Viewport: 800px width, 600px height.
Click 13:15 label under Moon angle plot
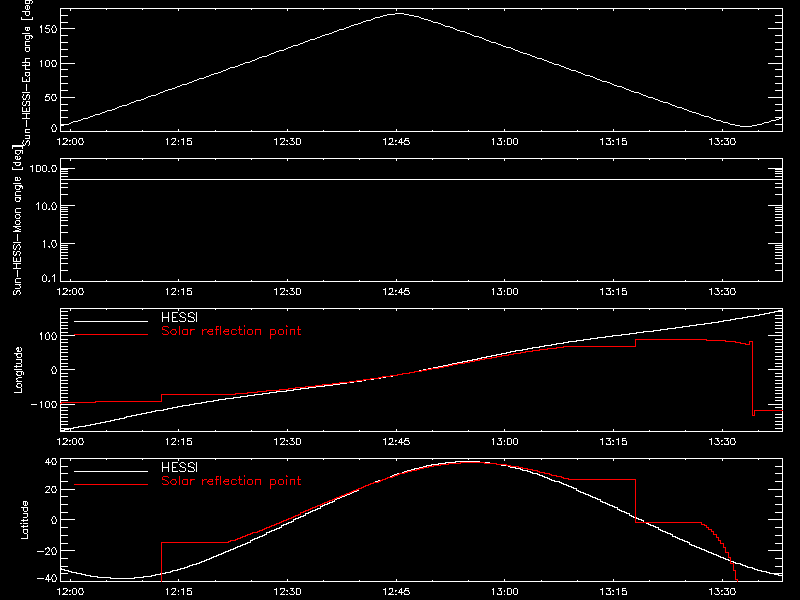(x=613, y=291)
